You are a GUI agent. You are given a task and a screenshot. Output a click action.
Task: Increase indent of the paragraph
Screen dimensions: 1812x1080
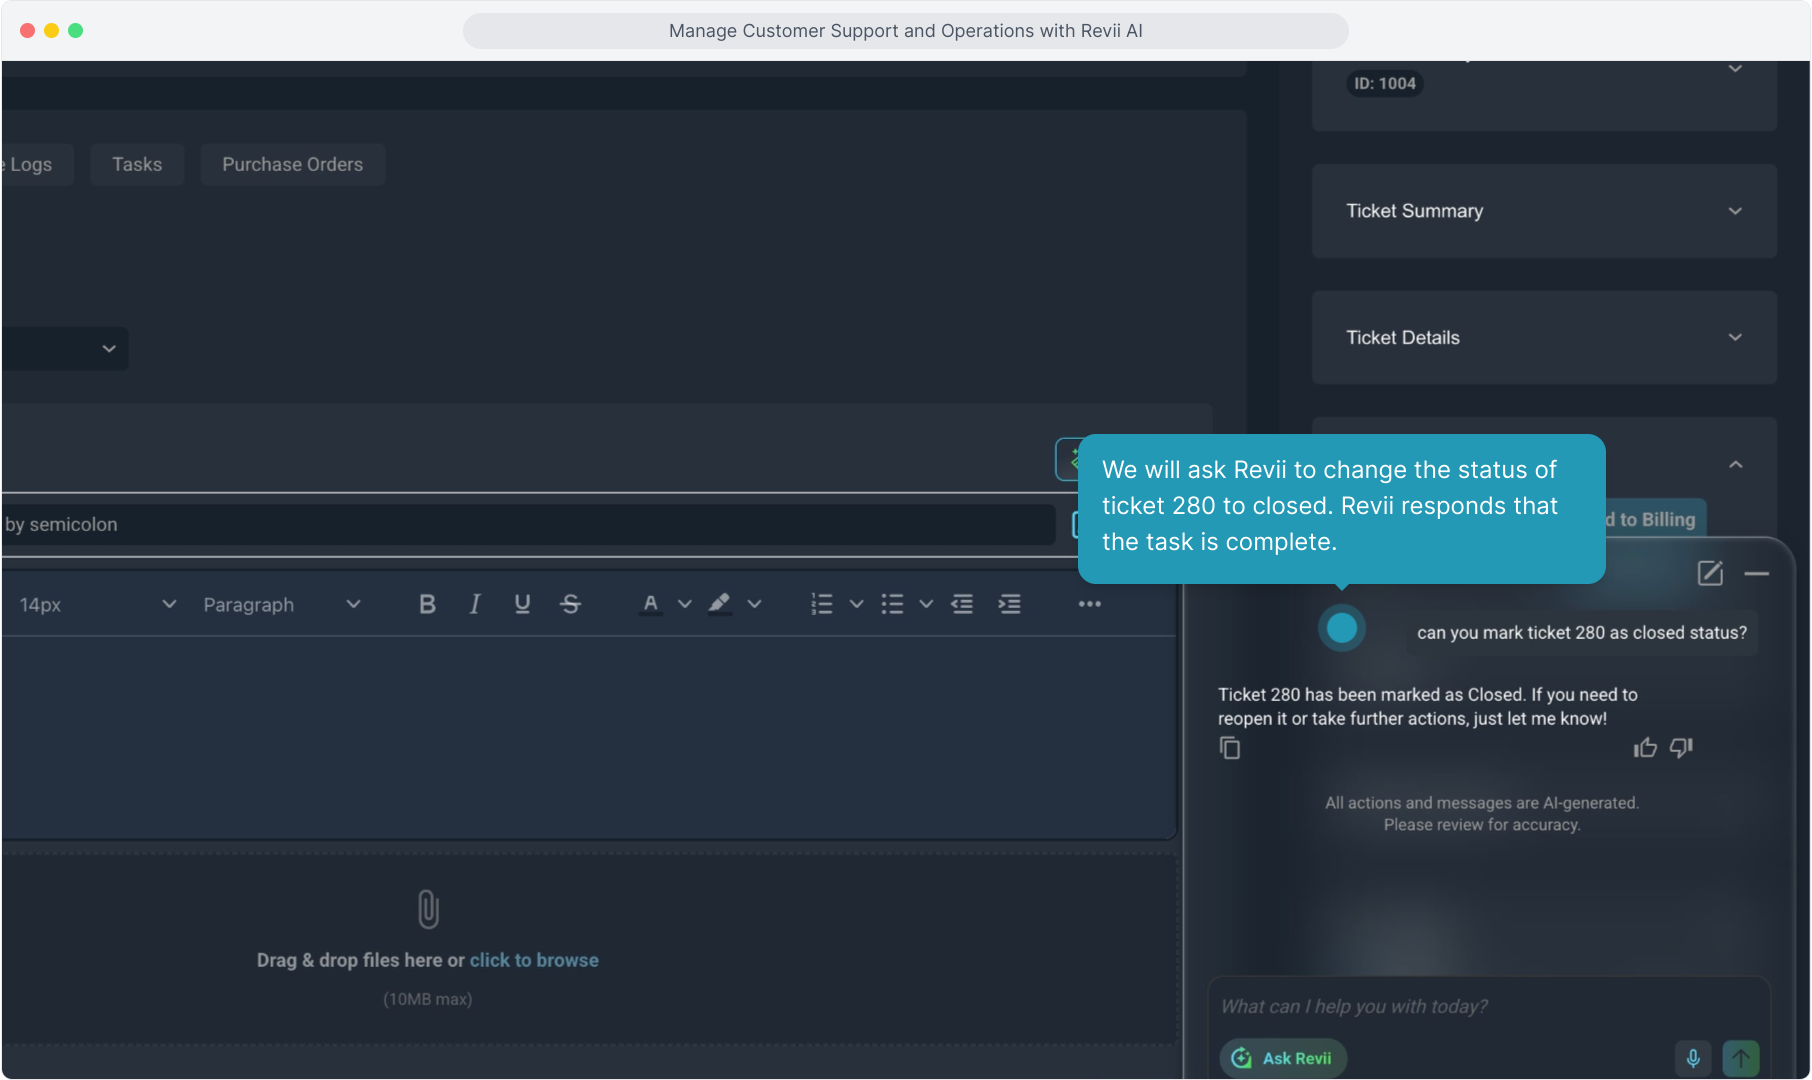(1010, 604)
